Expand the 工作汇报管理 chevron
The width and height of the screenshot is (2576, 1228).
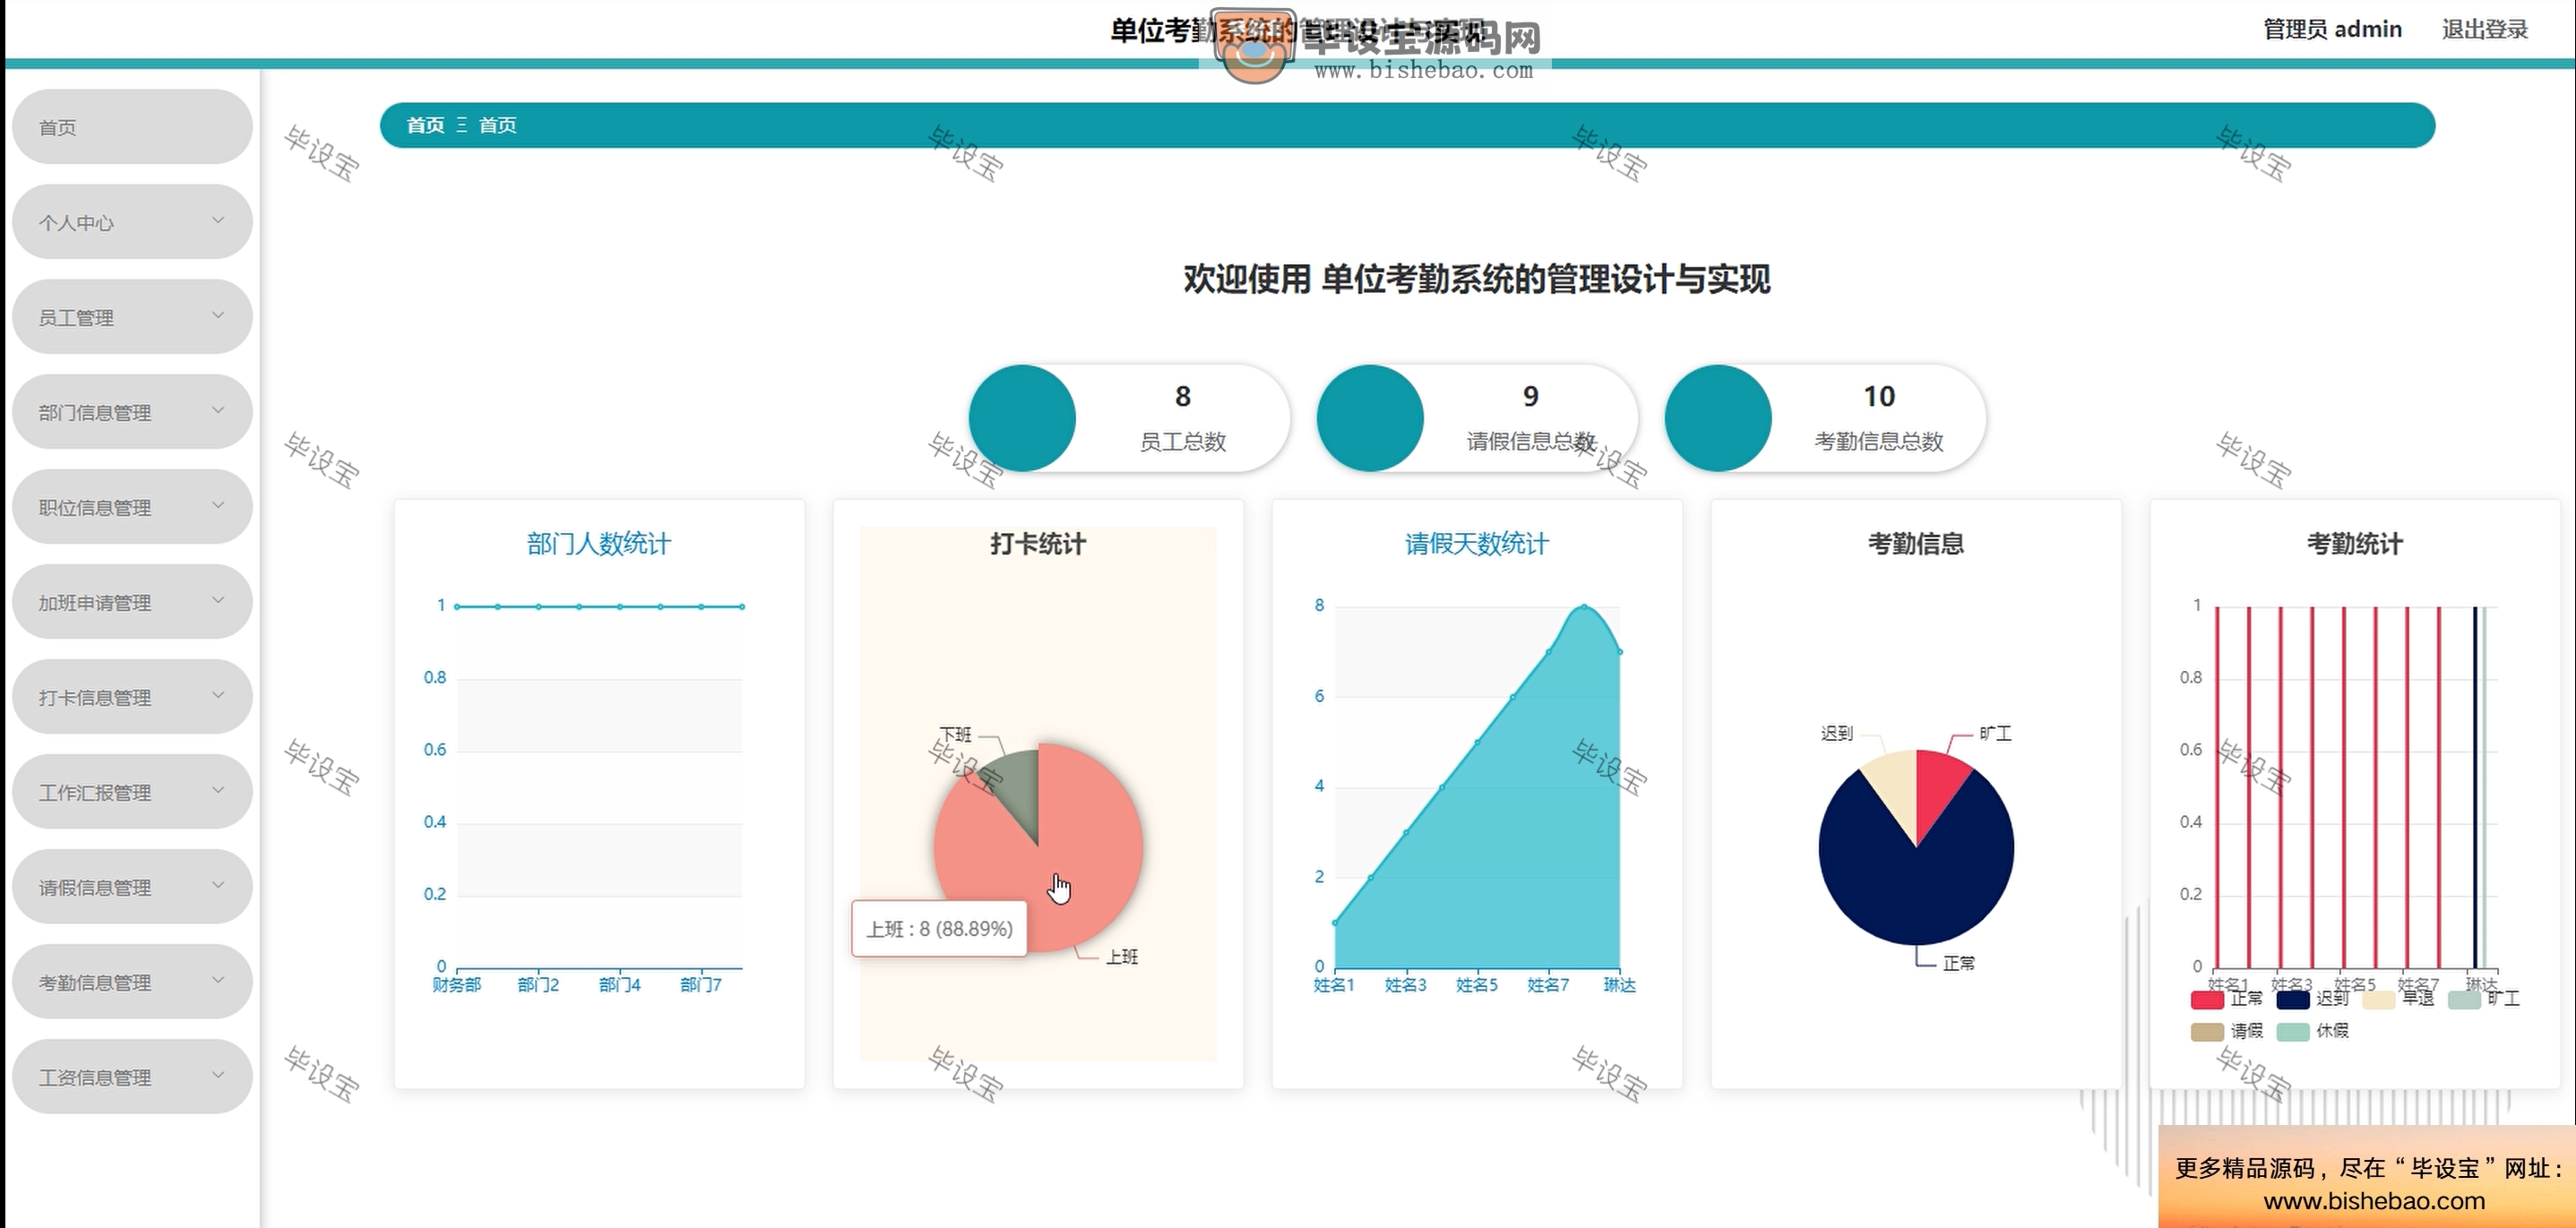pyautogui.click(x=218, y=790)
